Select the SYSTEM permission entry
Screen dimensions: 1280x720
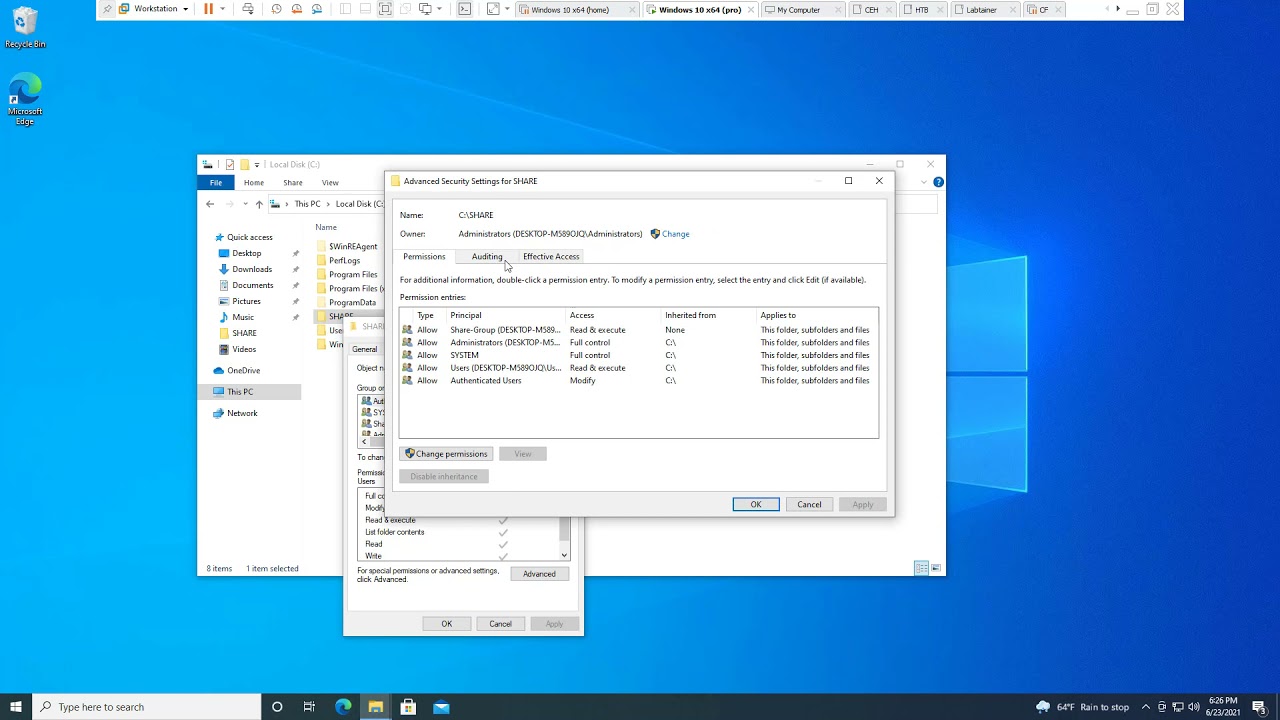coord(638,355)
